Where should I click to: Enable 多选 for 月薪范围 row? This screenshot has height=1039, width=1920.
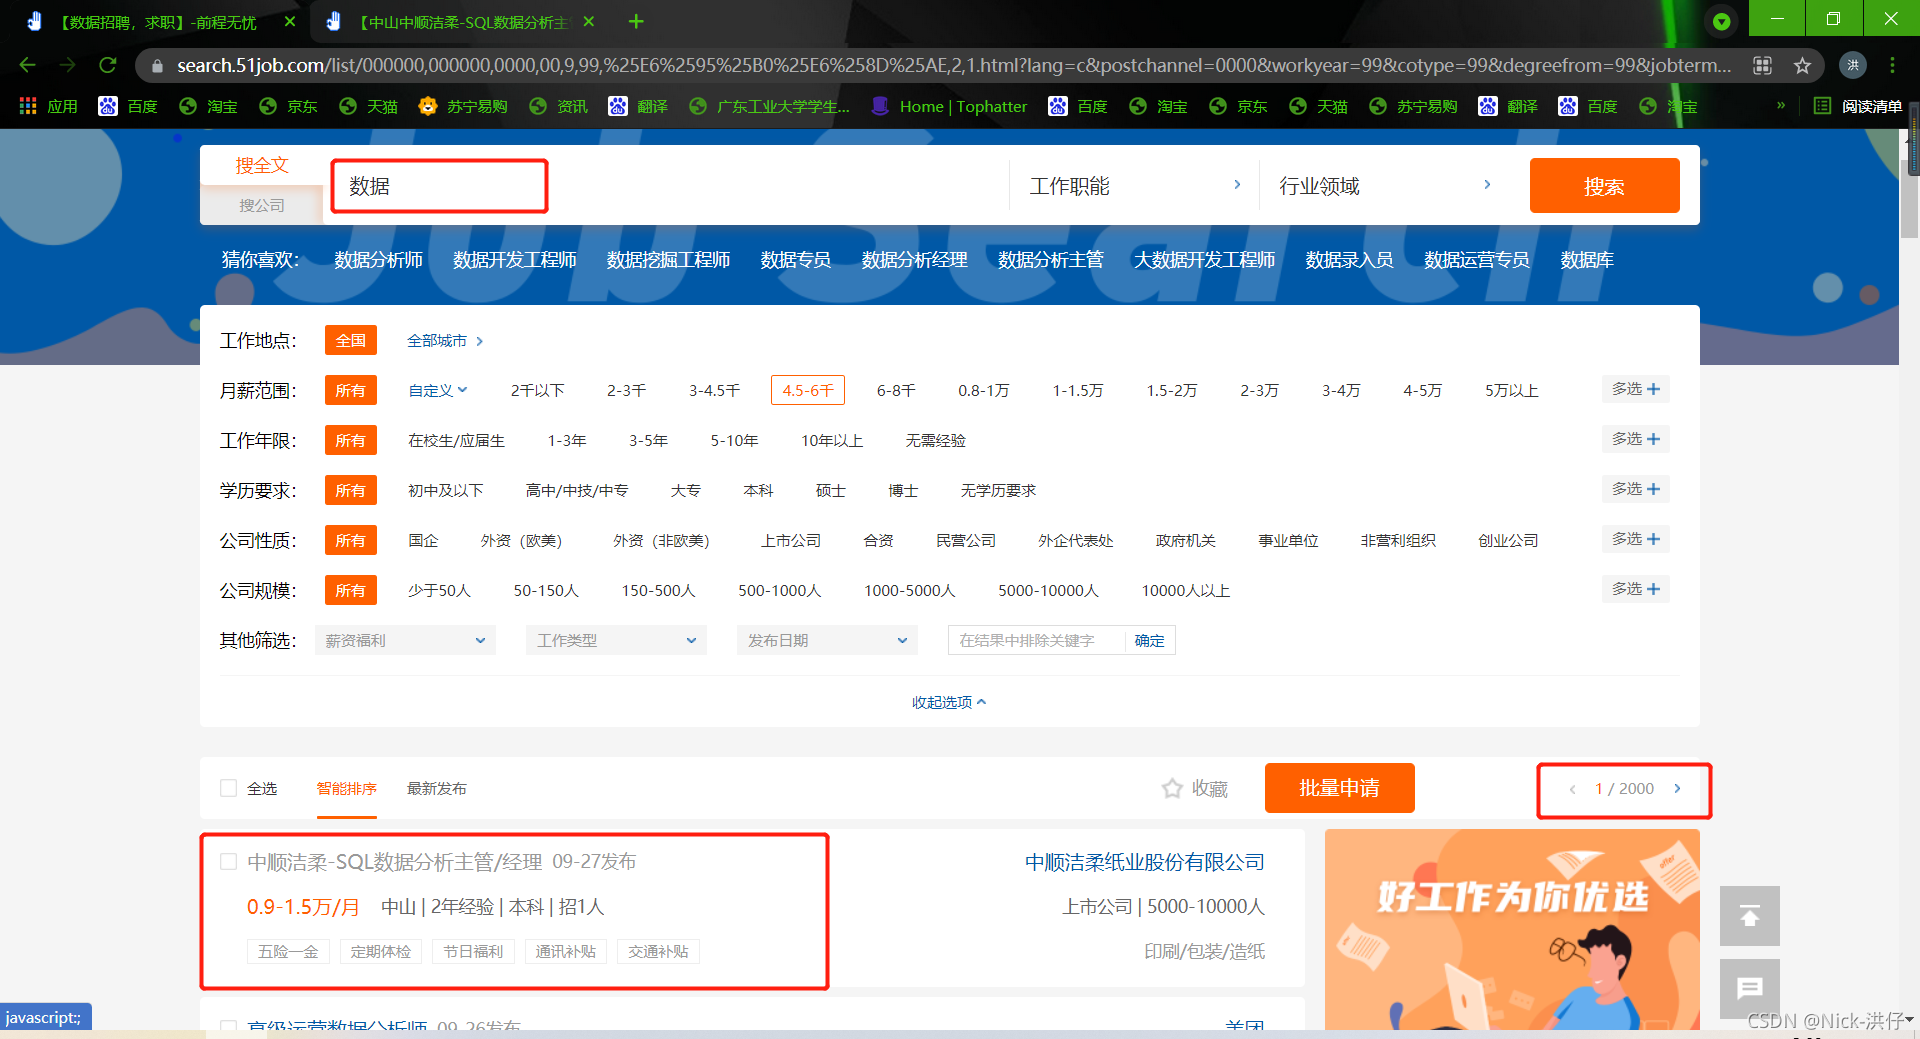click(x=1635, y=389)
